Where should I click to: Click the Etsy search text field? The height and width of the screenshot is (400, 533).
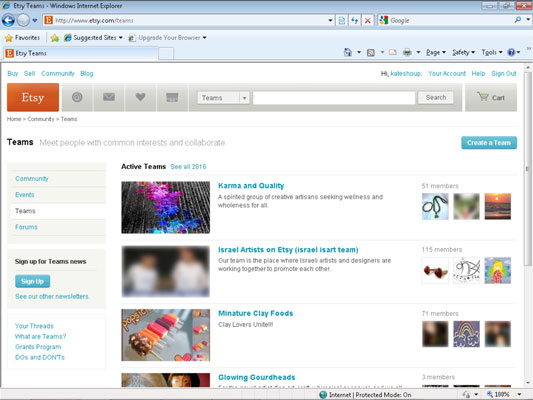pyautogui.click(x=334, y=98)
